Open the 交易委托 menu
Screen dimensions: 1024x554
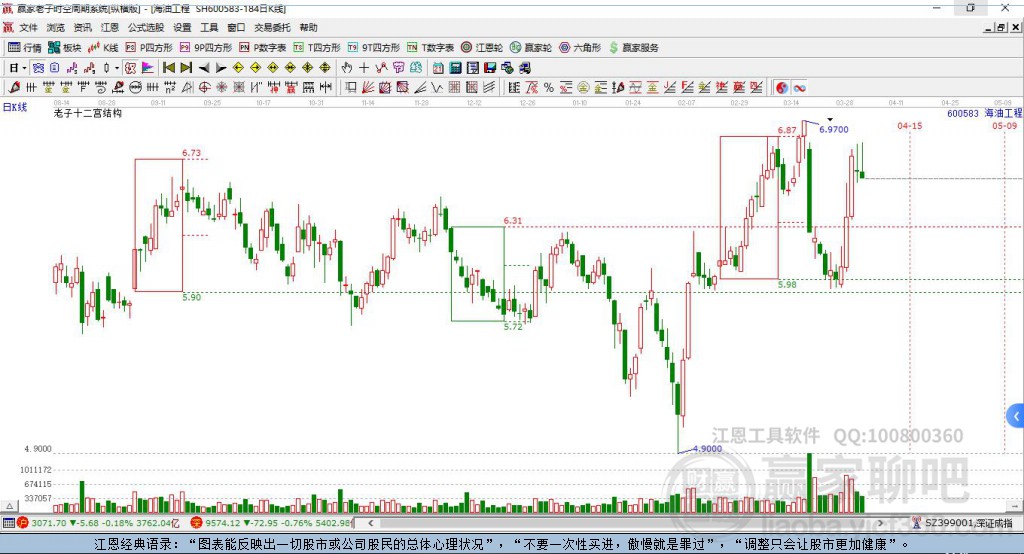pyautogui.click(x=272, y=27)
